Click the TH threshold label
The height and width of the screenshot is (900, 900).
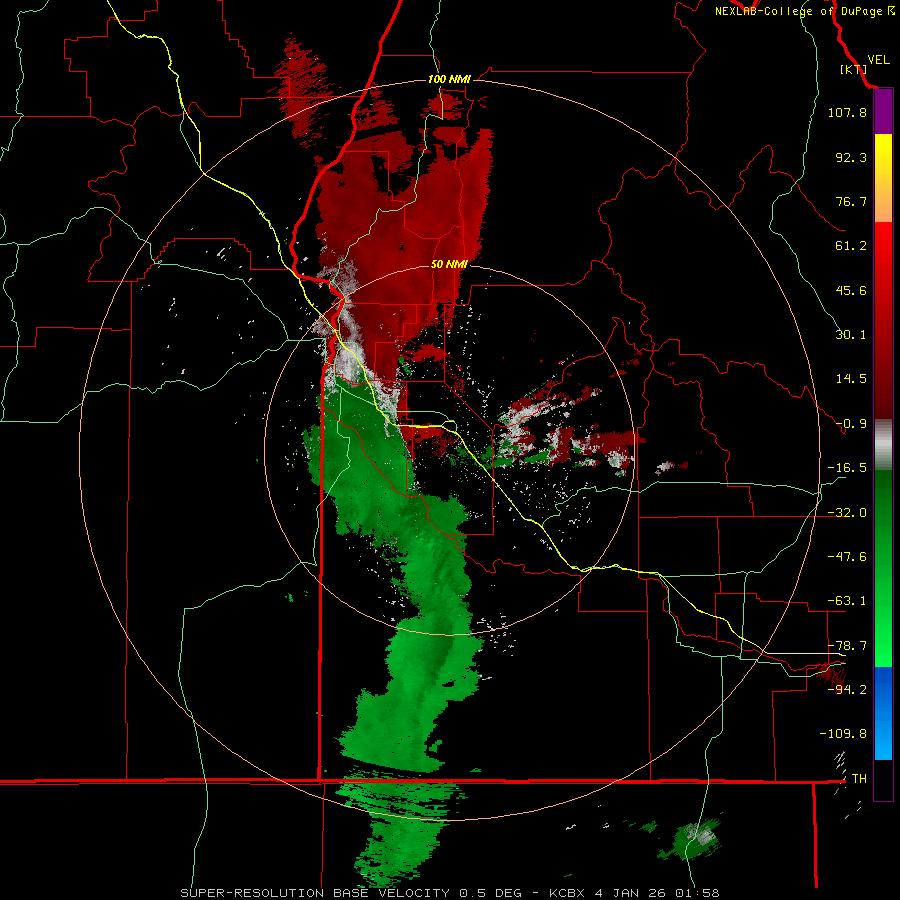[x=859, y=779]
